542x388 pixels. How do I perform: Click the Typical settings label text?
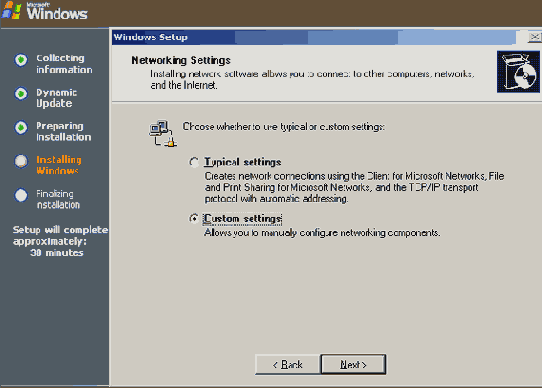243,162
